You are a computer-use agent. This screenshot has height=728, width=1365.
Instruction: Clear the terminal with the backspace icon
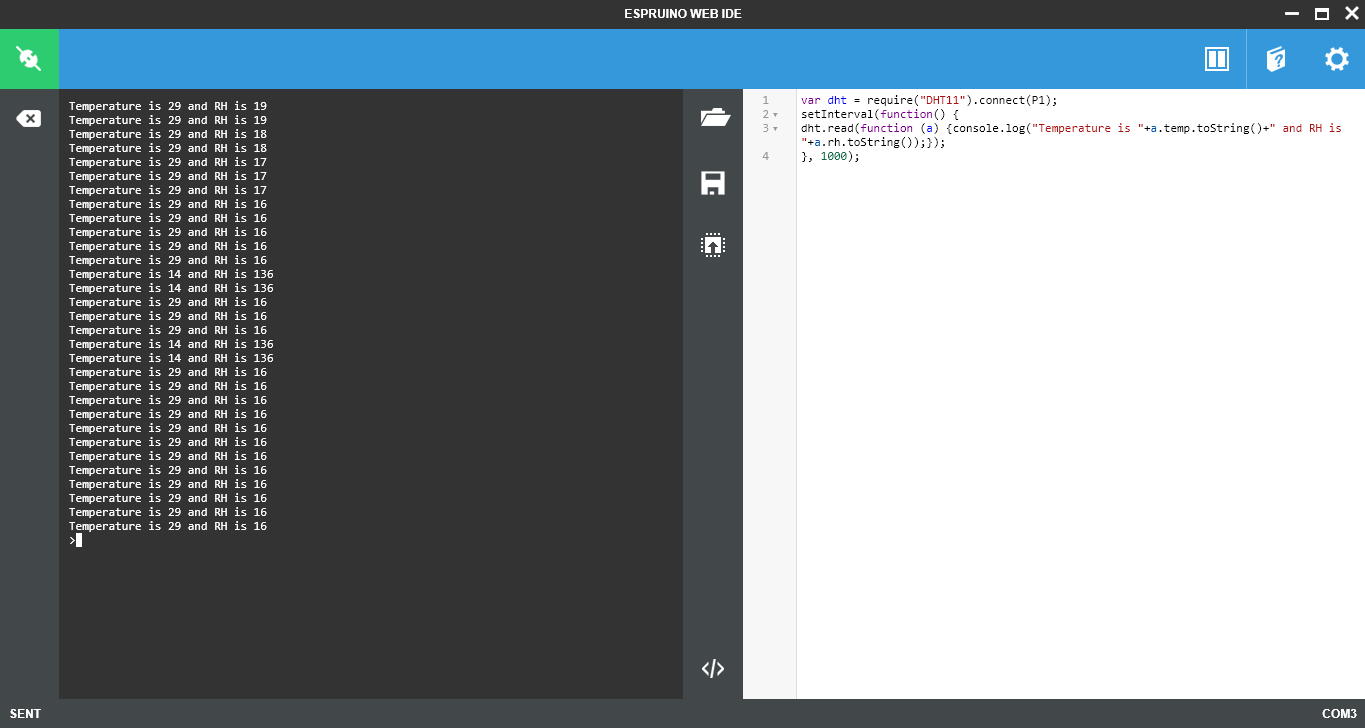29,119
